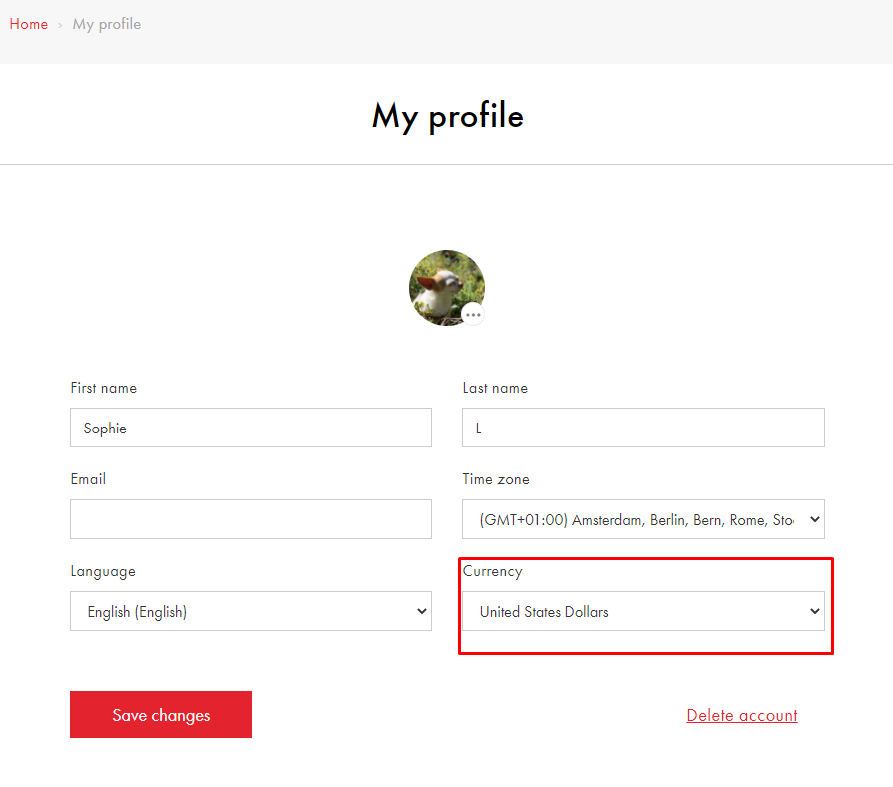The height and width of the screenshot is (787, 893).
Task: Open the Currency dropdown showing United States Dollars
Action: 643,611
